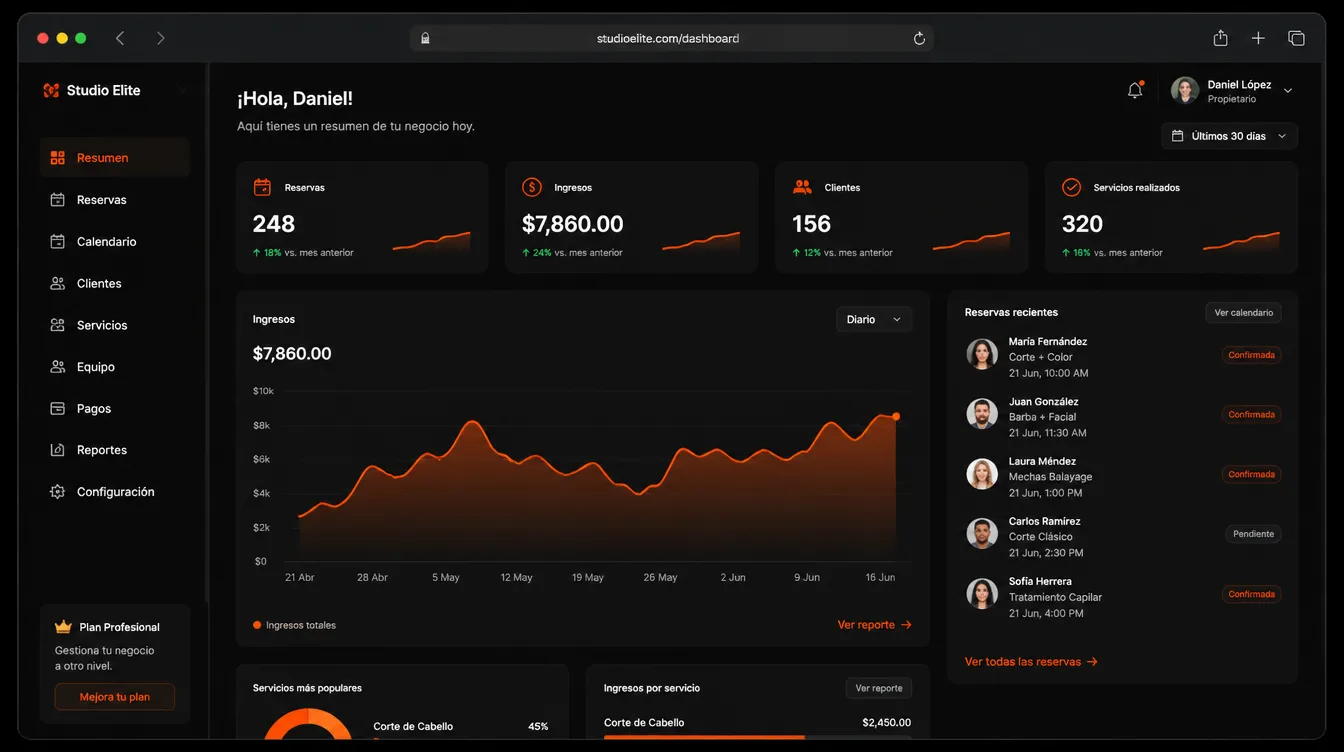Click the Servicios más populares donut chart

pos(308,726)
